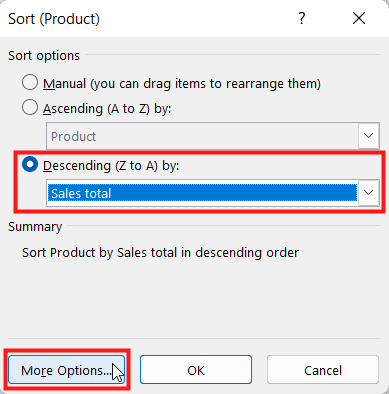Dismiss the dialog with Cancel
The height and width of the screenshot is (394, 389).
[323, 370]
